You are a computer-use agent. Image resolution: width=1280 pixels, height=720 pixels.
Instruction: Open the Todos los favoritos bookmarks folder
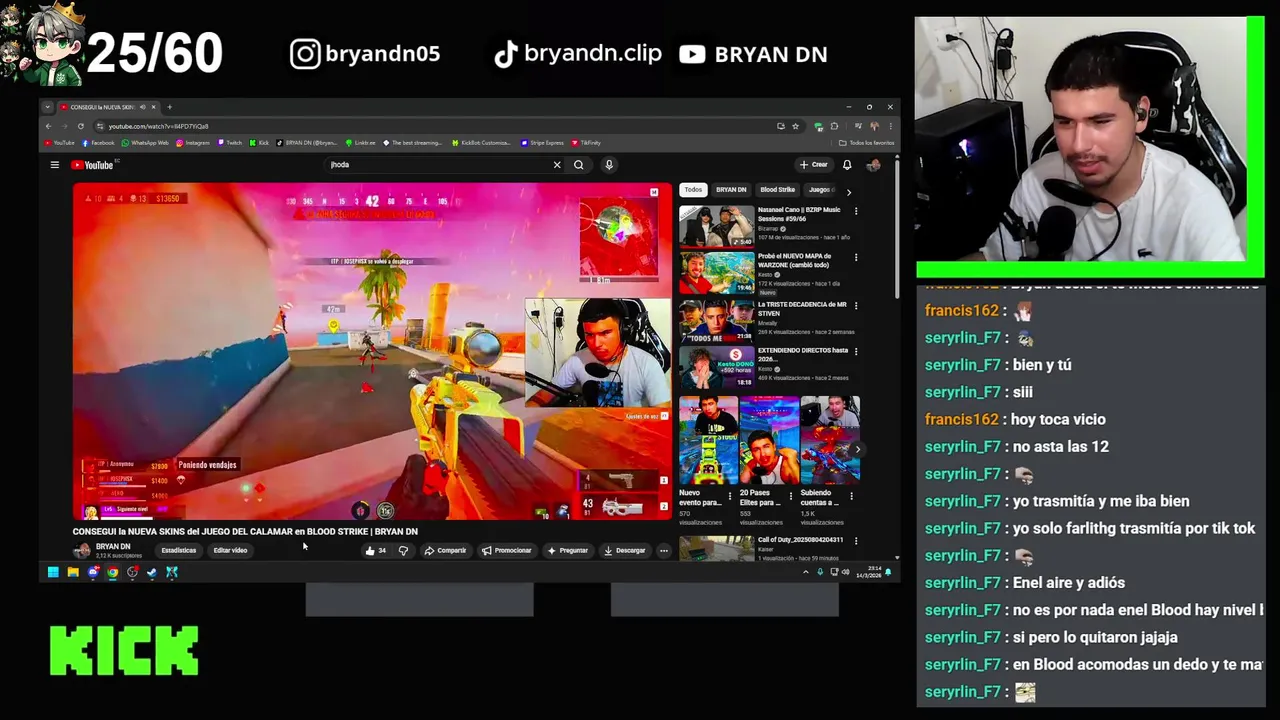click(x=868, y=143)
